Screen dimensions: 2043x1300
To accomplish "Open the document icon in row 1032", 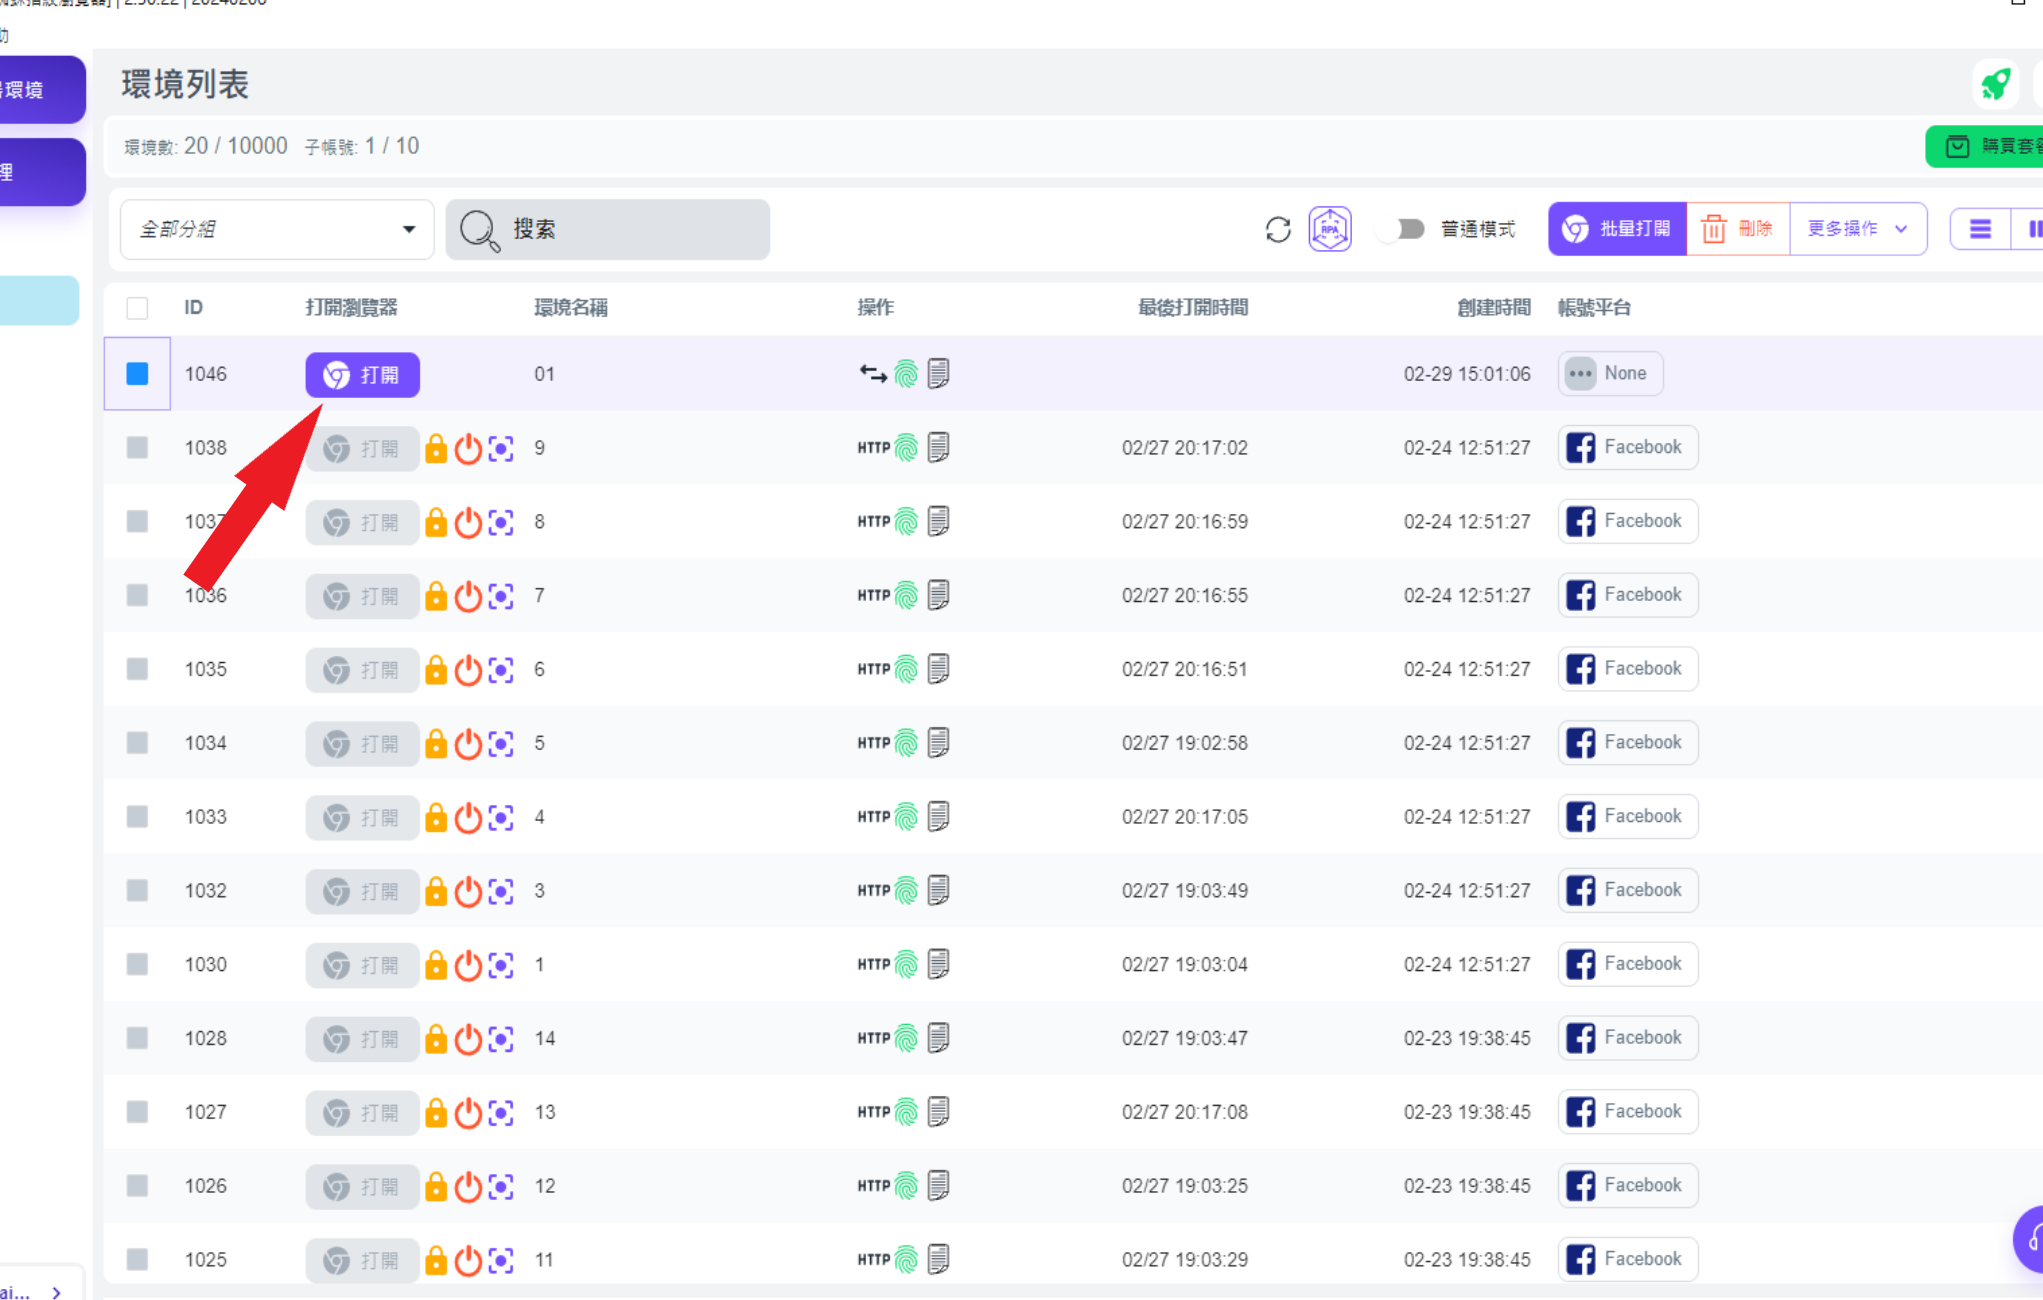I will tap(938, 890).
